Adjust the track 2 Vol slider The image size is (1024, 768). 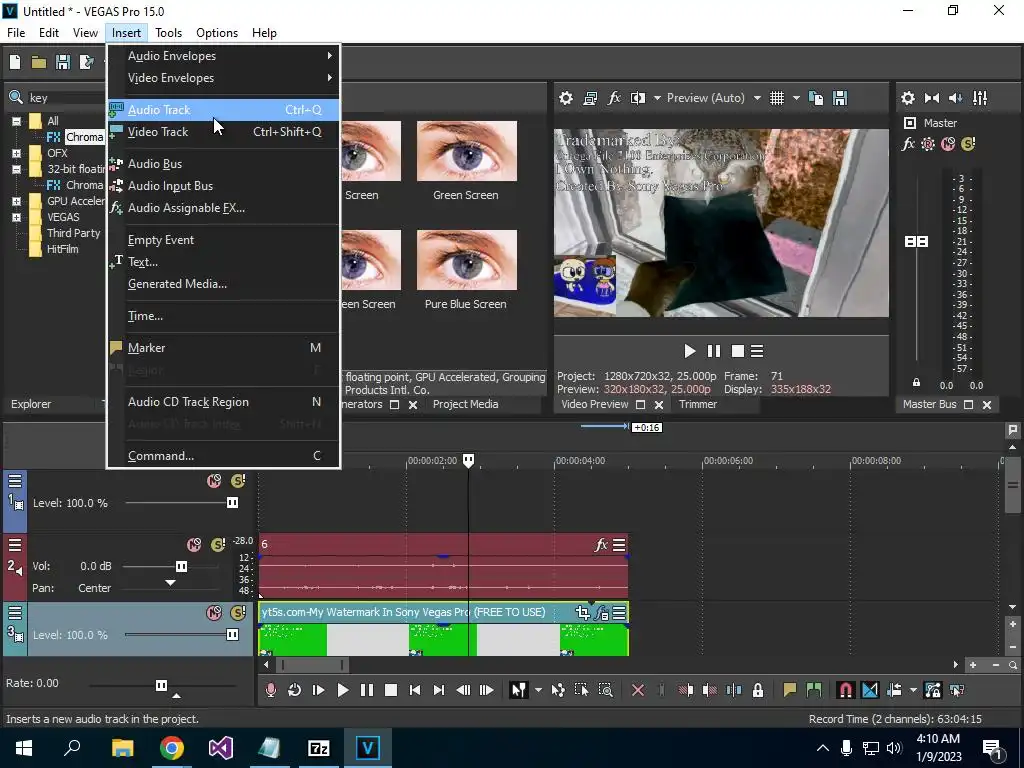pyautogui.click(x=182, y=566)
